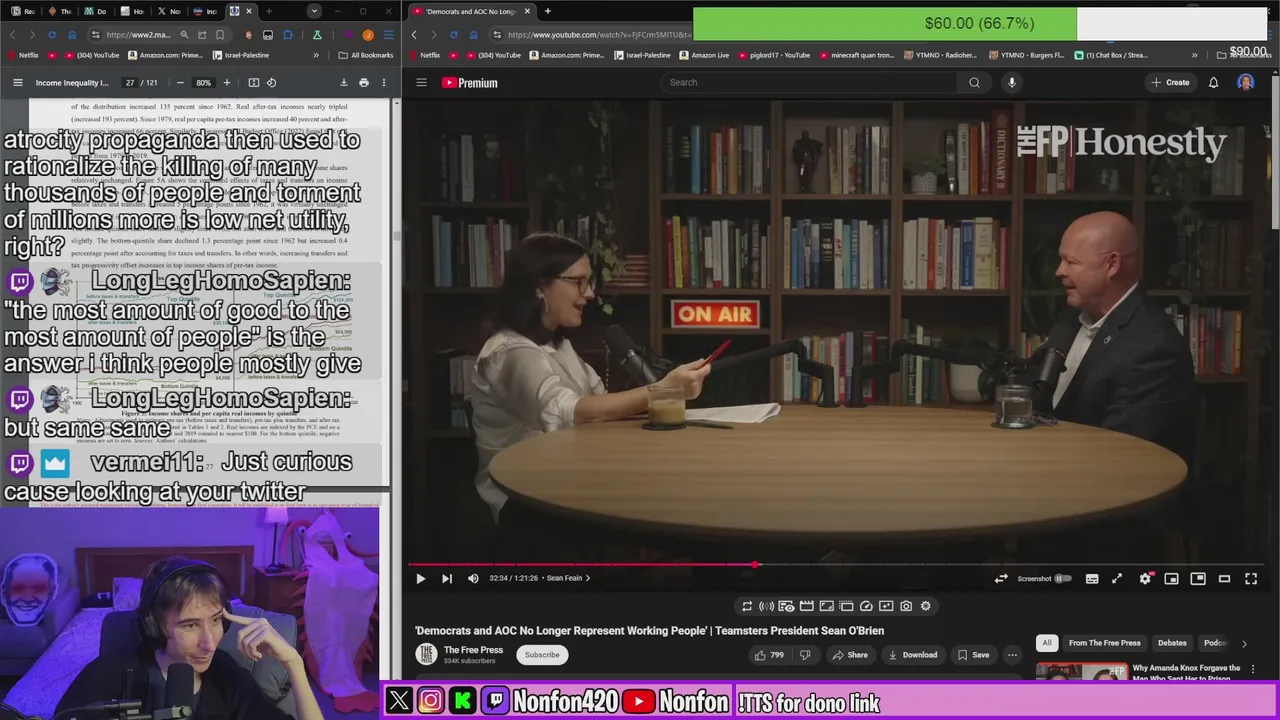Toggle the Screenshot switch in player
1280x720 pixels.
click(1062, 578)
